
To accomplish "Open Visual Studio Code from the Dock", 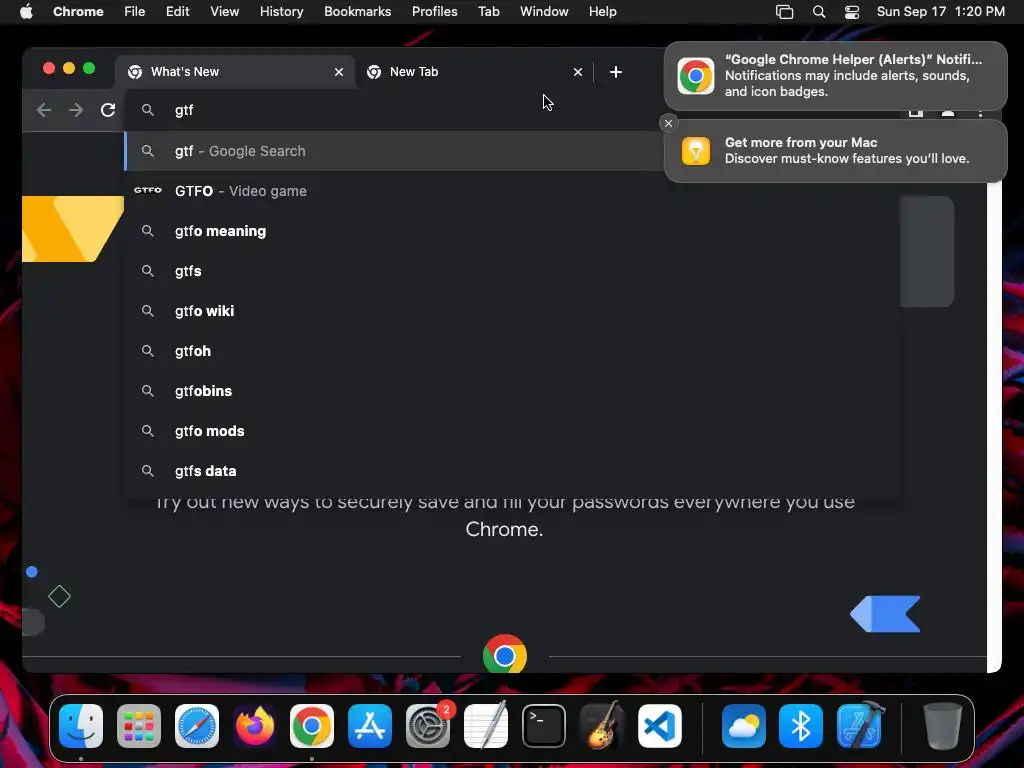I will [660, 726].
